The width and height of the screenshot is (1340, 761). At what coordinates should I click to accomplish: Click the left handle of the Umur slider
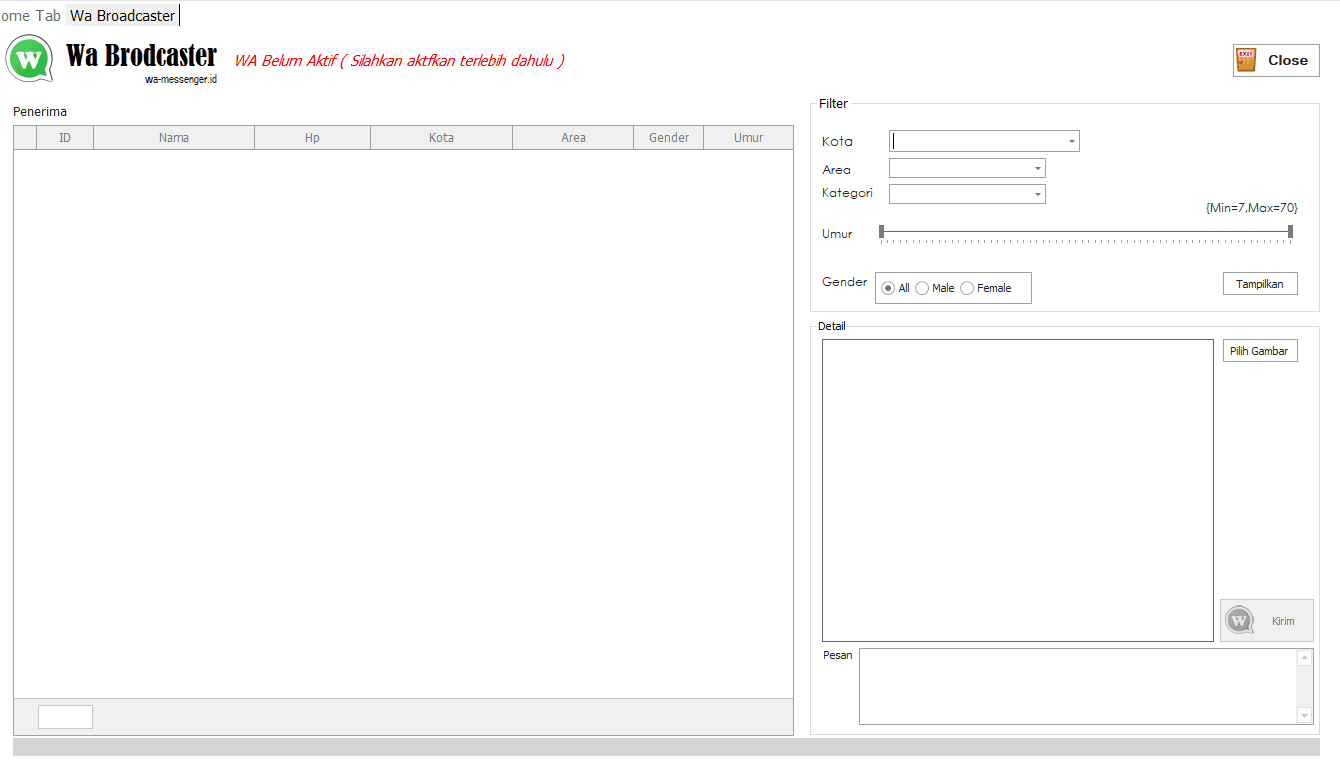[x=881, y=232]
